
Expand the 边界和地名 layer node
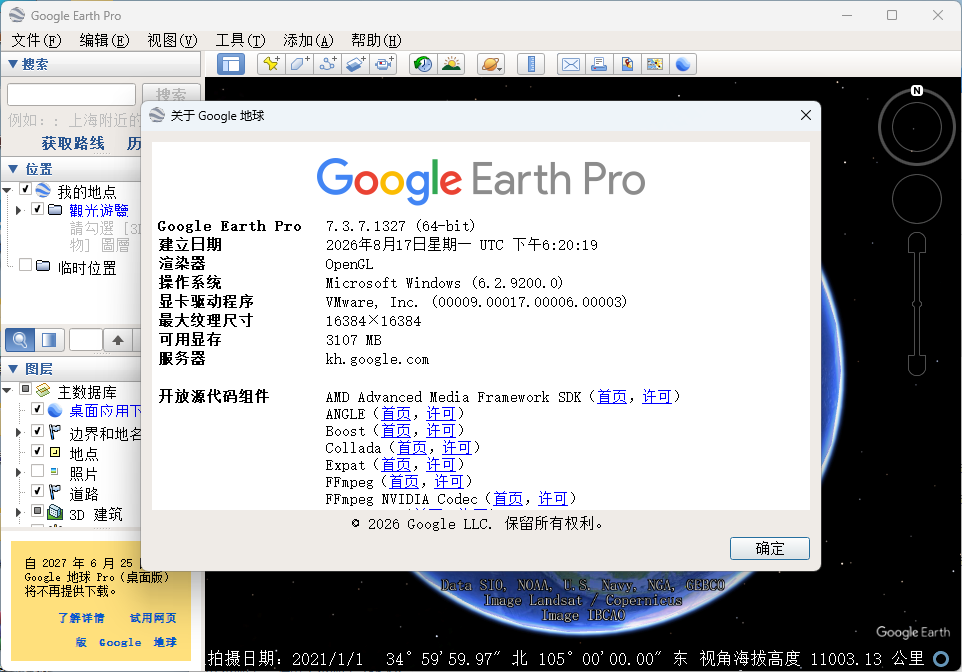pos(19,433)
